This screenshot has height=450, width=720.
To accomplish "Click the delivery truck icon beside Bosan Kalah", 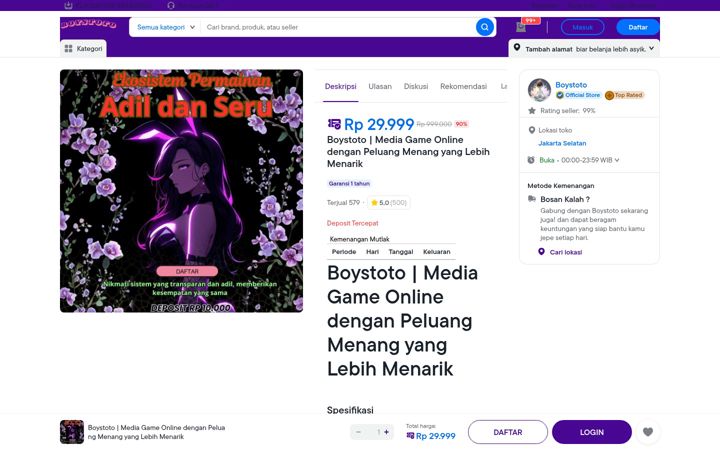I will click(x=532, y=199).
